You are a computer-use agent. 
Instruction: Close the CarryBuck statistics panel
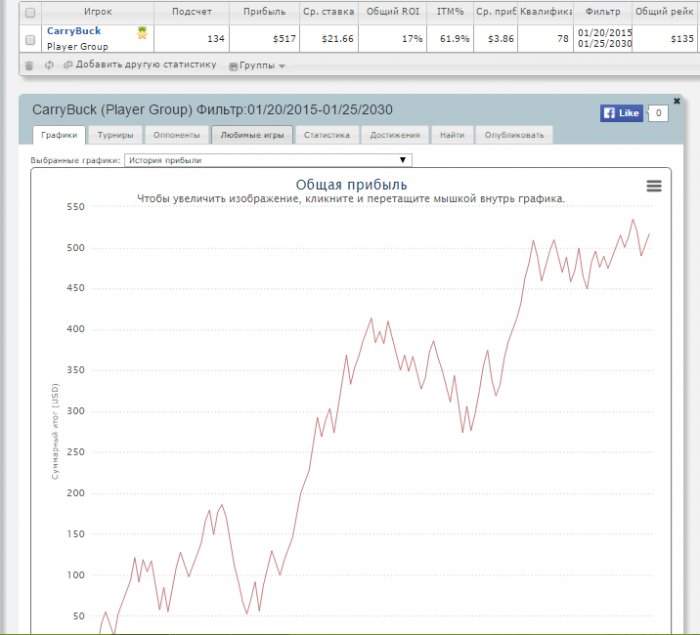pos(677,101)
